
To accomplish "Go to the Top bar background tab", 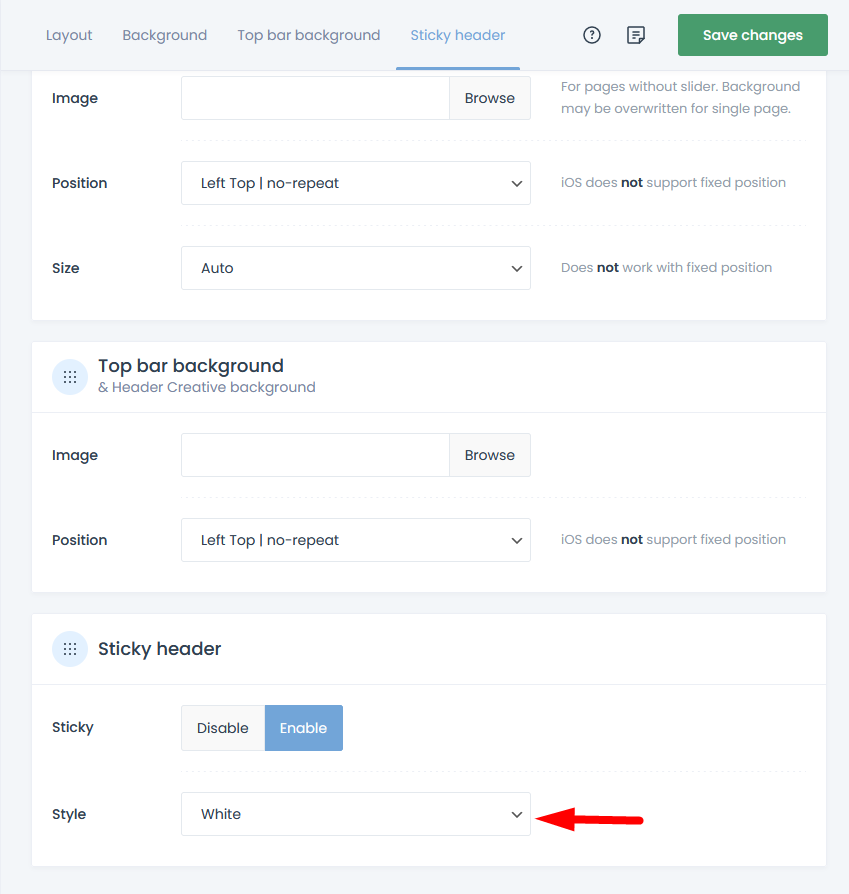I will tap(308, 35).
